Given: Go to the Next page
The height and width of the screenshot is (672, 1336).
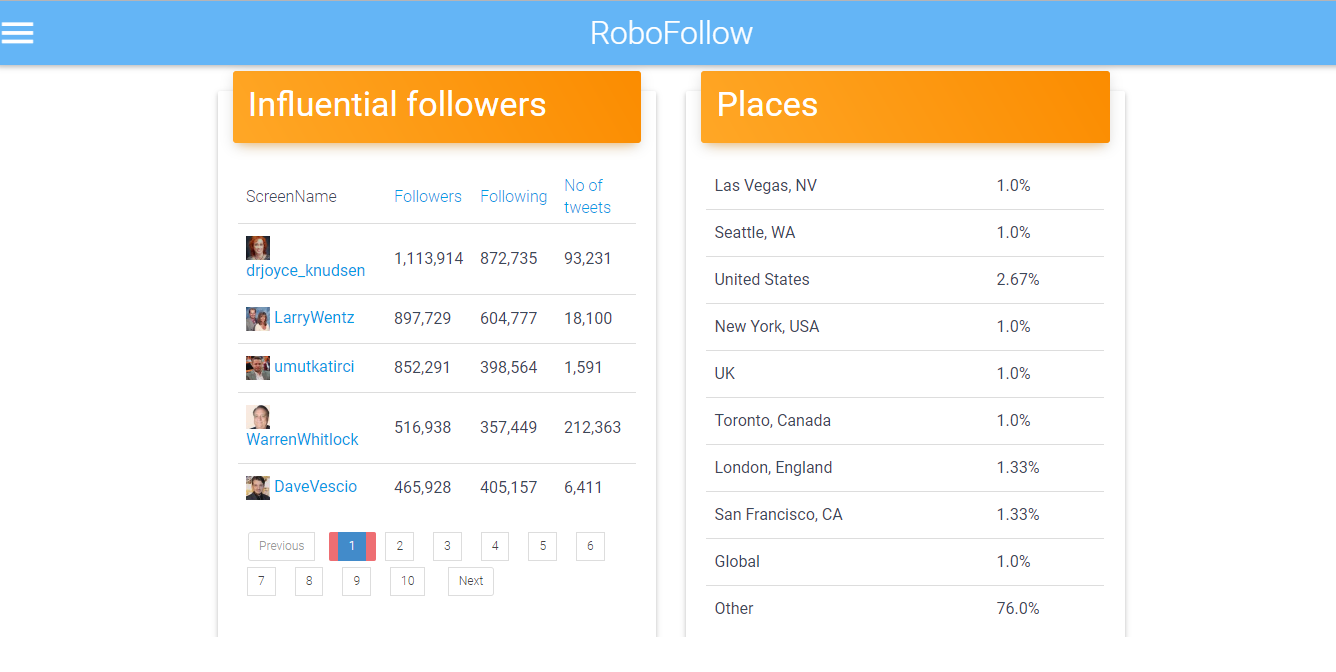Looking at the screenshot, I should 471,581.
